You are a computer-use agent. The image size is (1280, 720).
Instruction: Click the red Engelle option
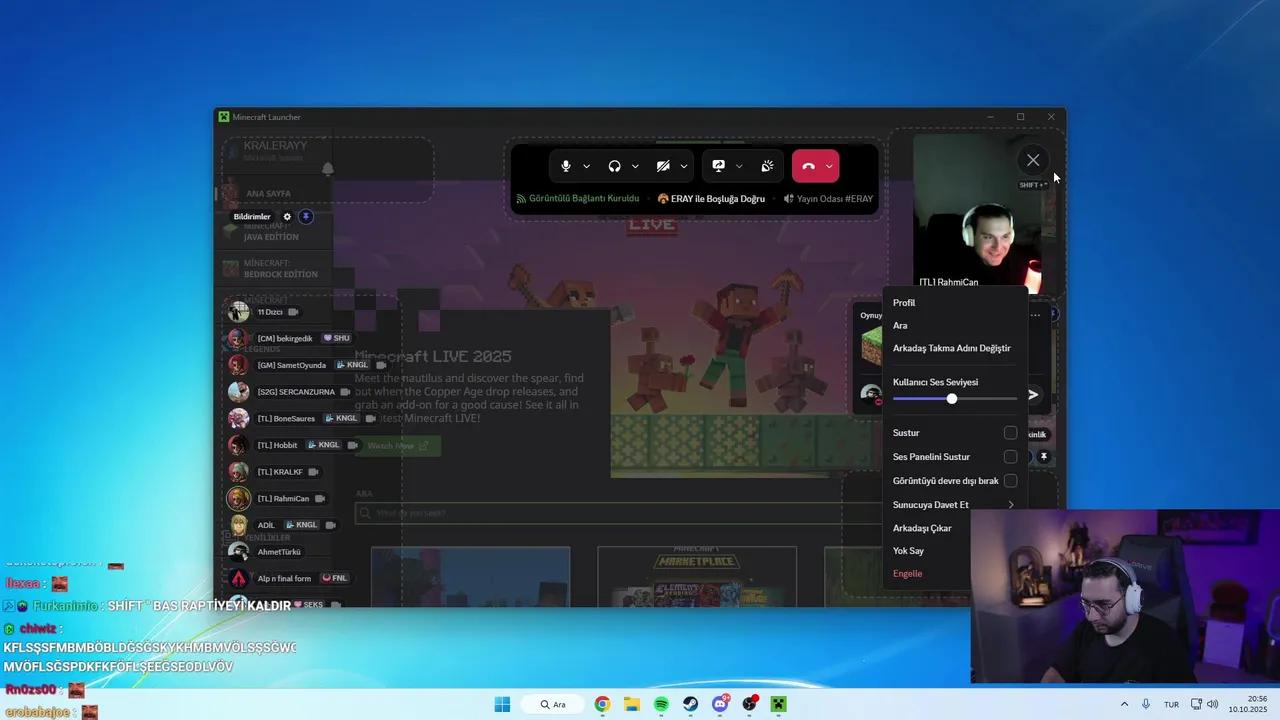pos(907,574)
